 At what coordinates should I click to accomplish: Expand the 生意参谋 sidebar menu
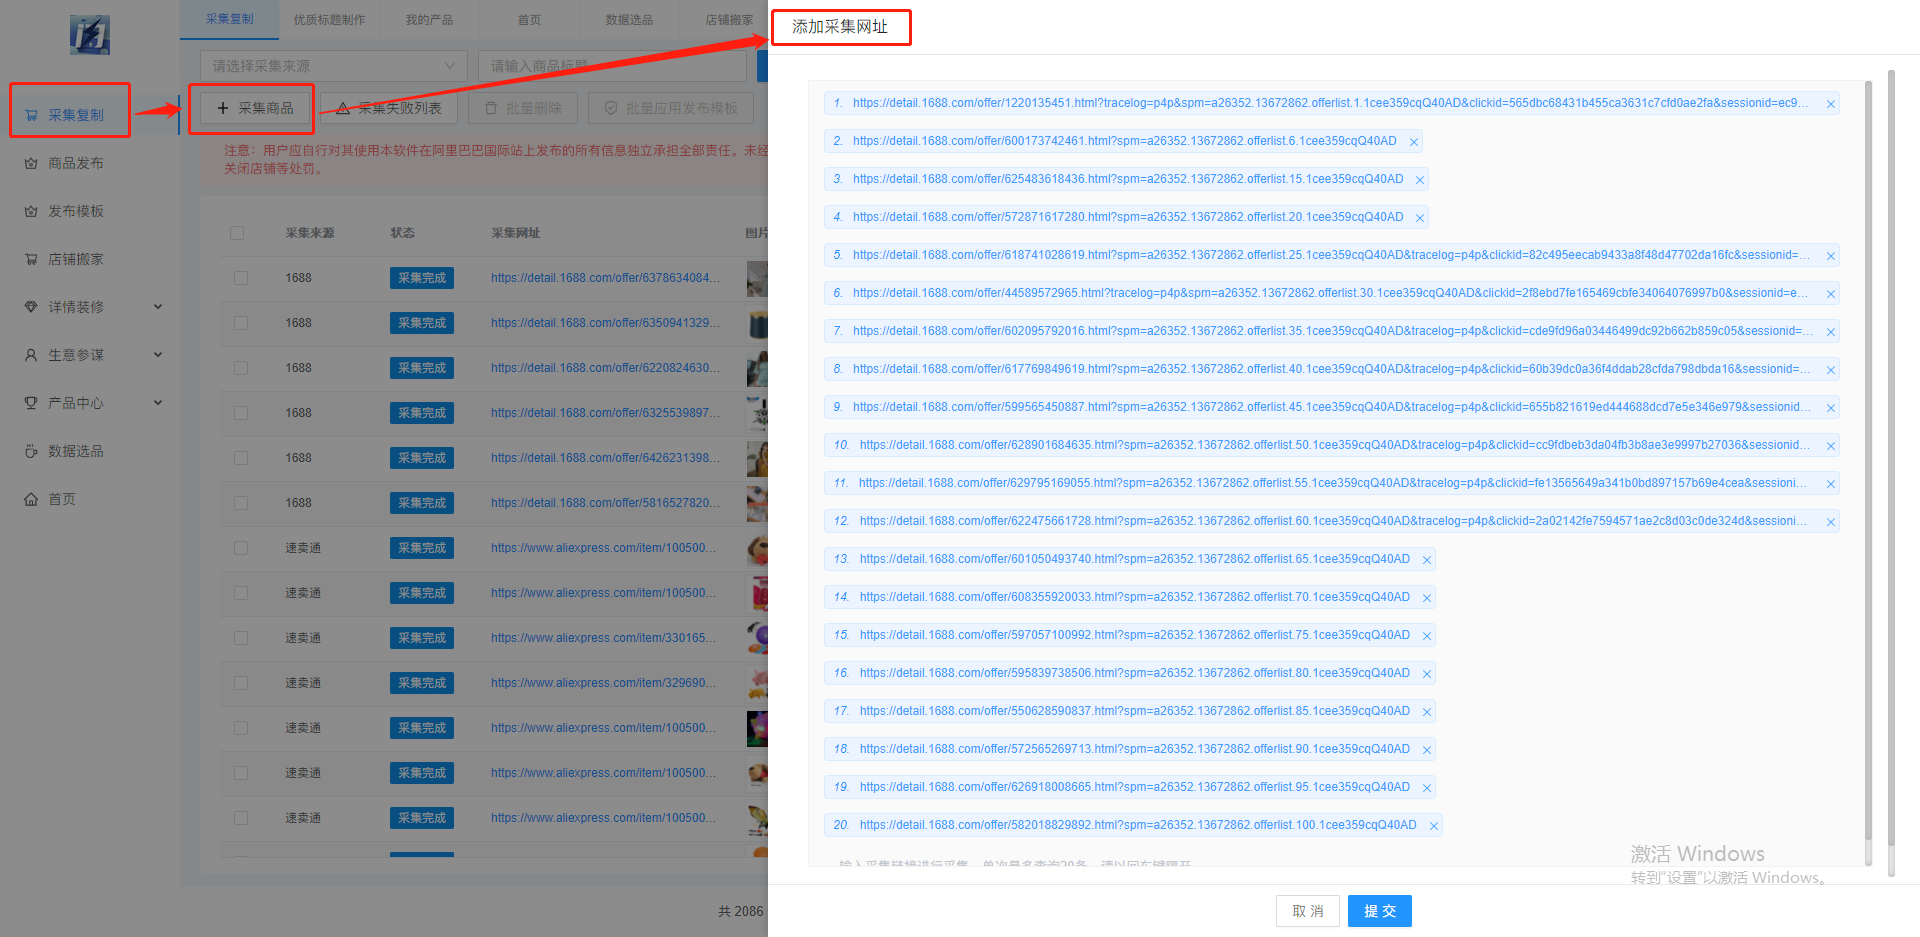tap(90, 355)
